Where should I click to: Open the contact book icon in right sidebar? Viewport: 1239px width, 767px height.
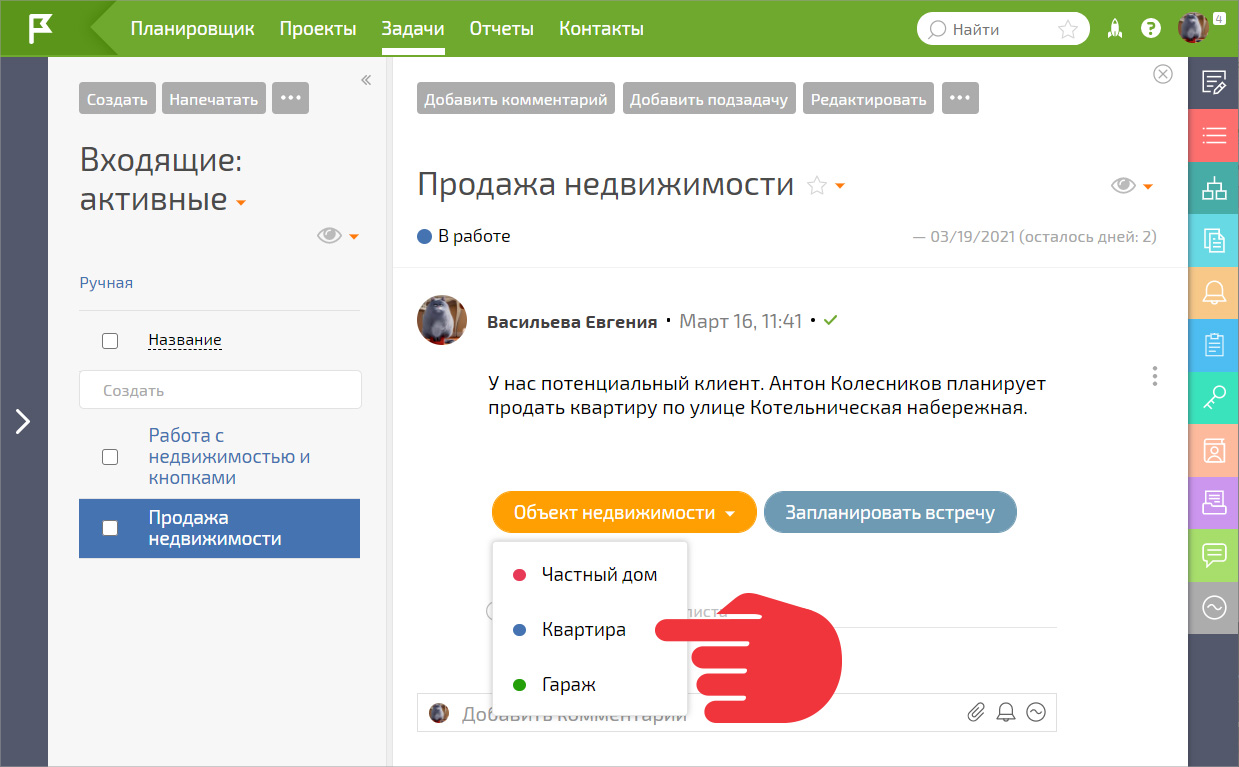pos(1214,450)
